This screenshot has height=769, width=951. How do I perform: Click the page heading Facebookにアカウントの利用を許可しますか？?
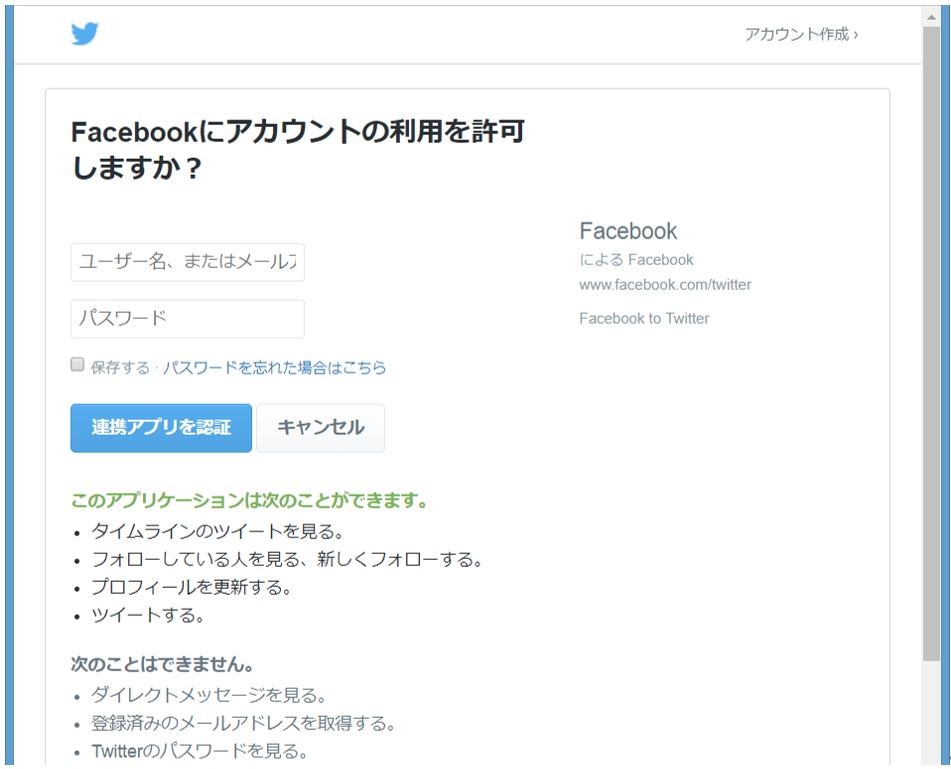coord(297,149)
